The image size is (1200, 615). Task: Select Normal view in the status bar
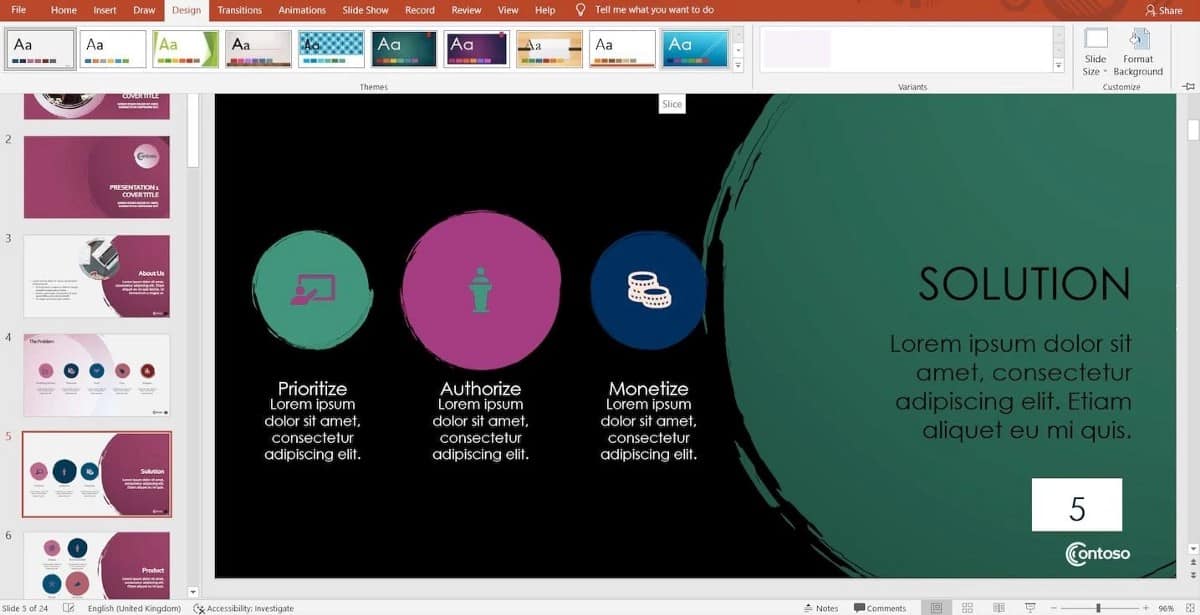point(936,607)
